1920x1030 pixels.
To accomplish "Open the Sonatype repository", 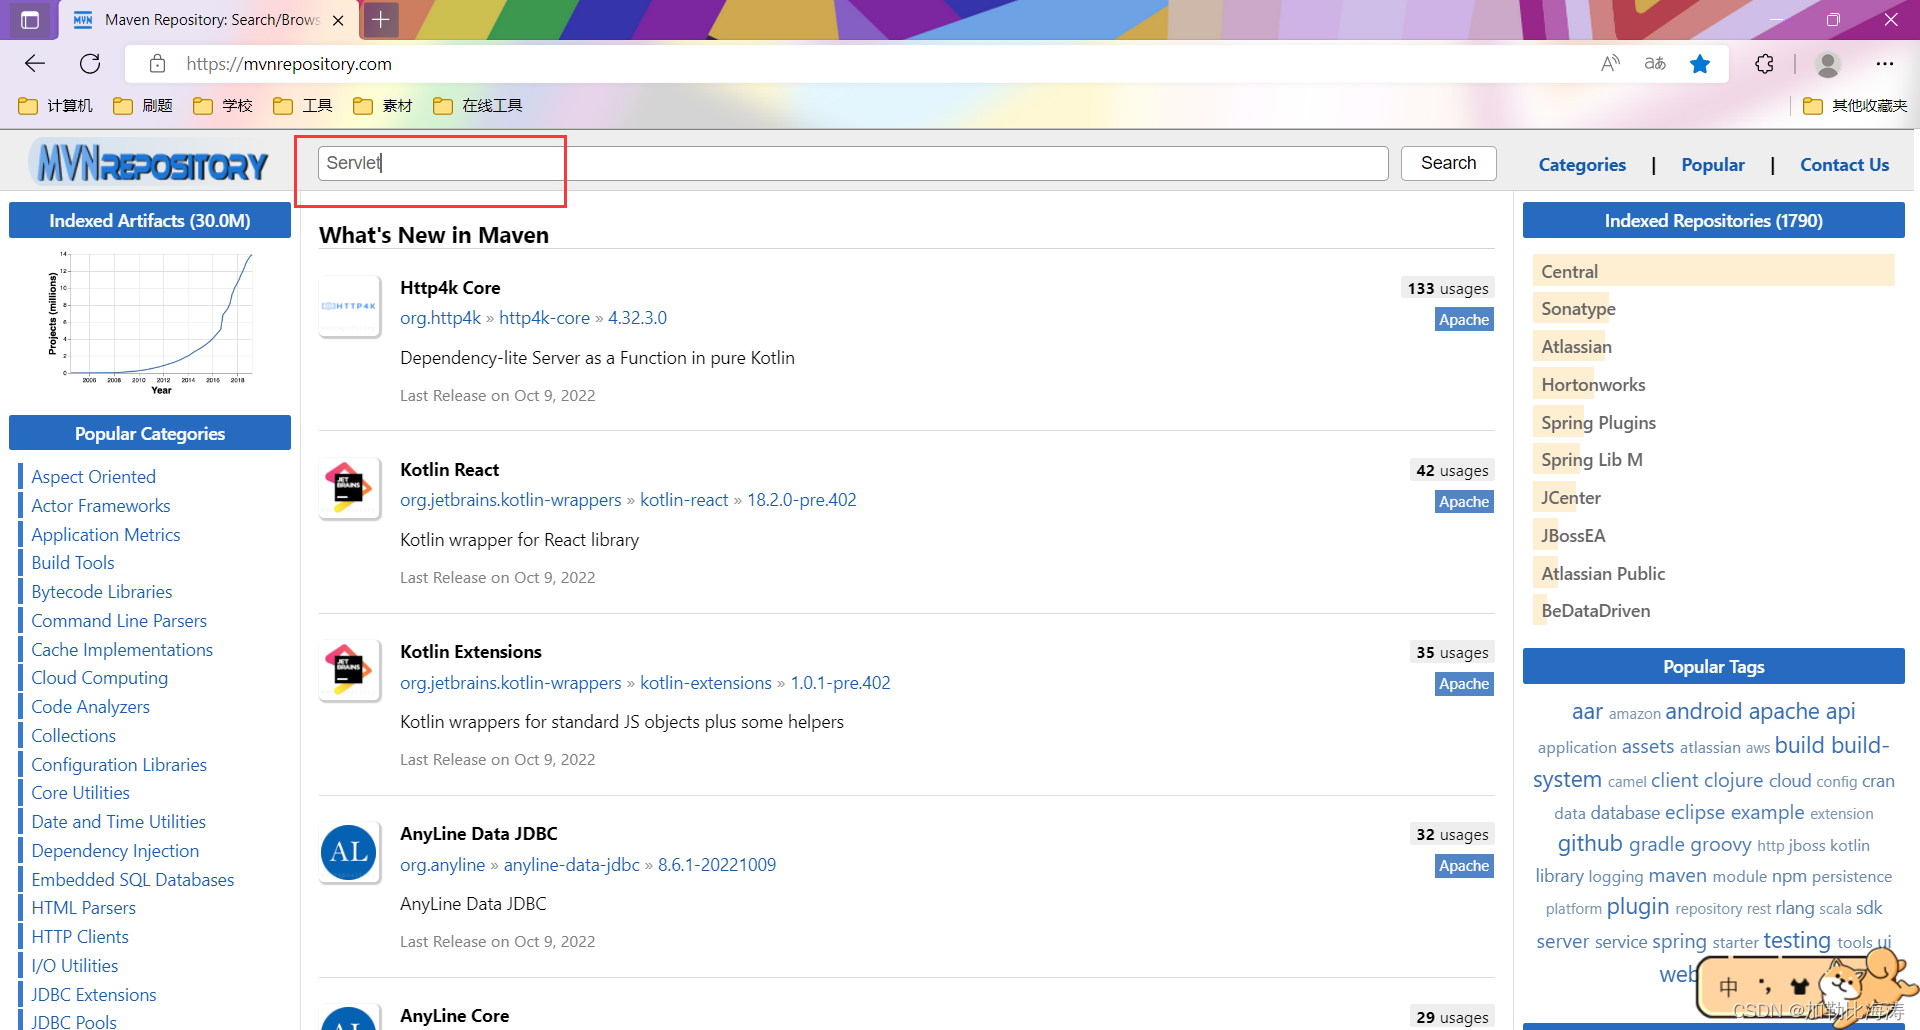I will [x=1578, y=309].
